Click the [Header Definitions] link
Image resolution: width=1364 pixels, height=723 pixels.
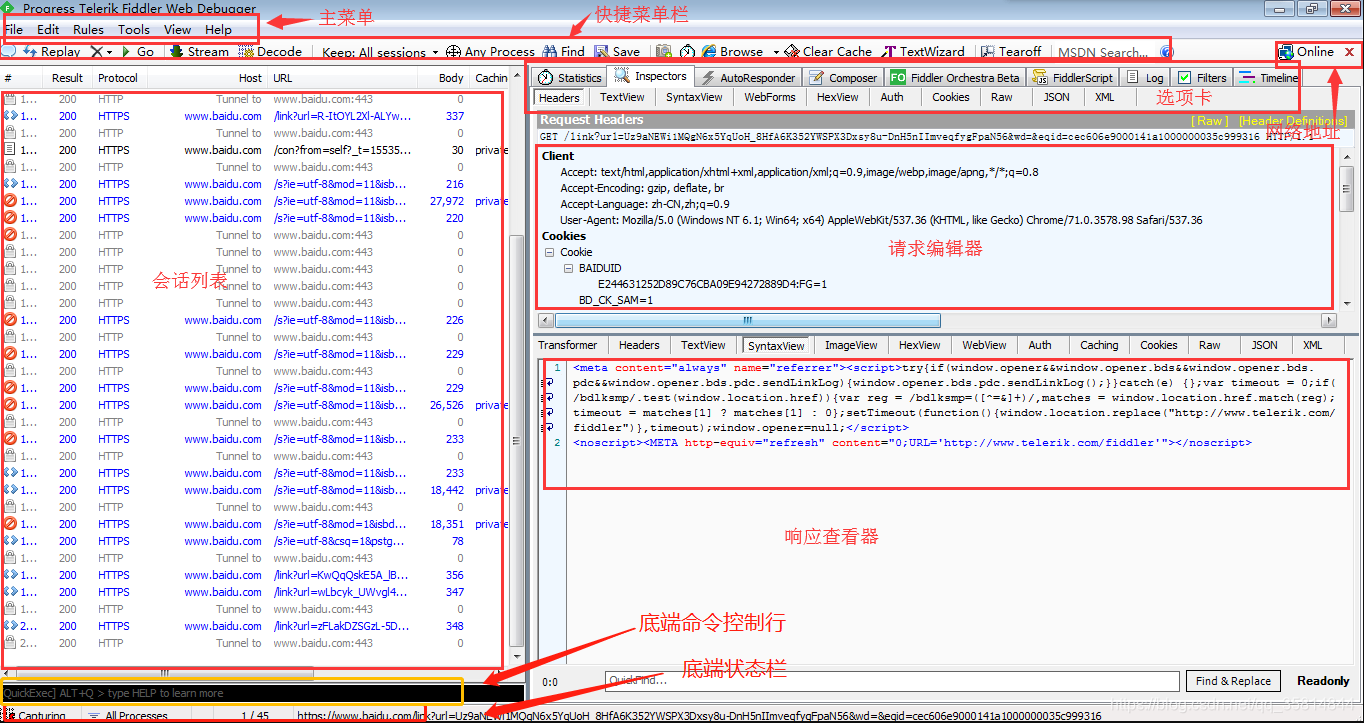(x=1293, y=120)
